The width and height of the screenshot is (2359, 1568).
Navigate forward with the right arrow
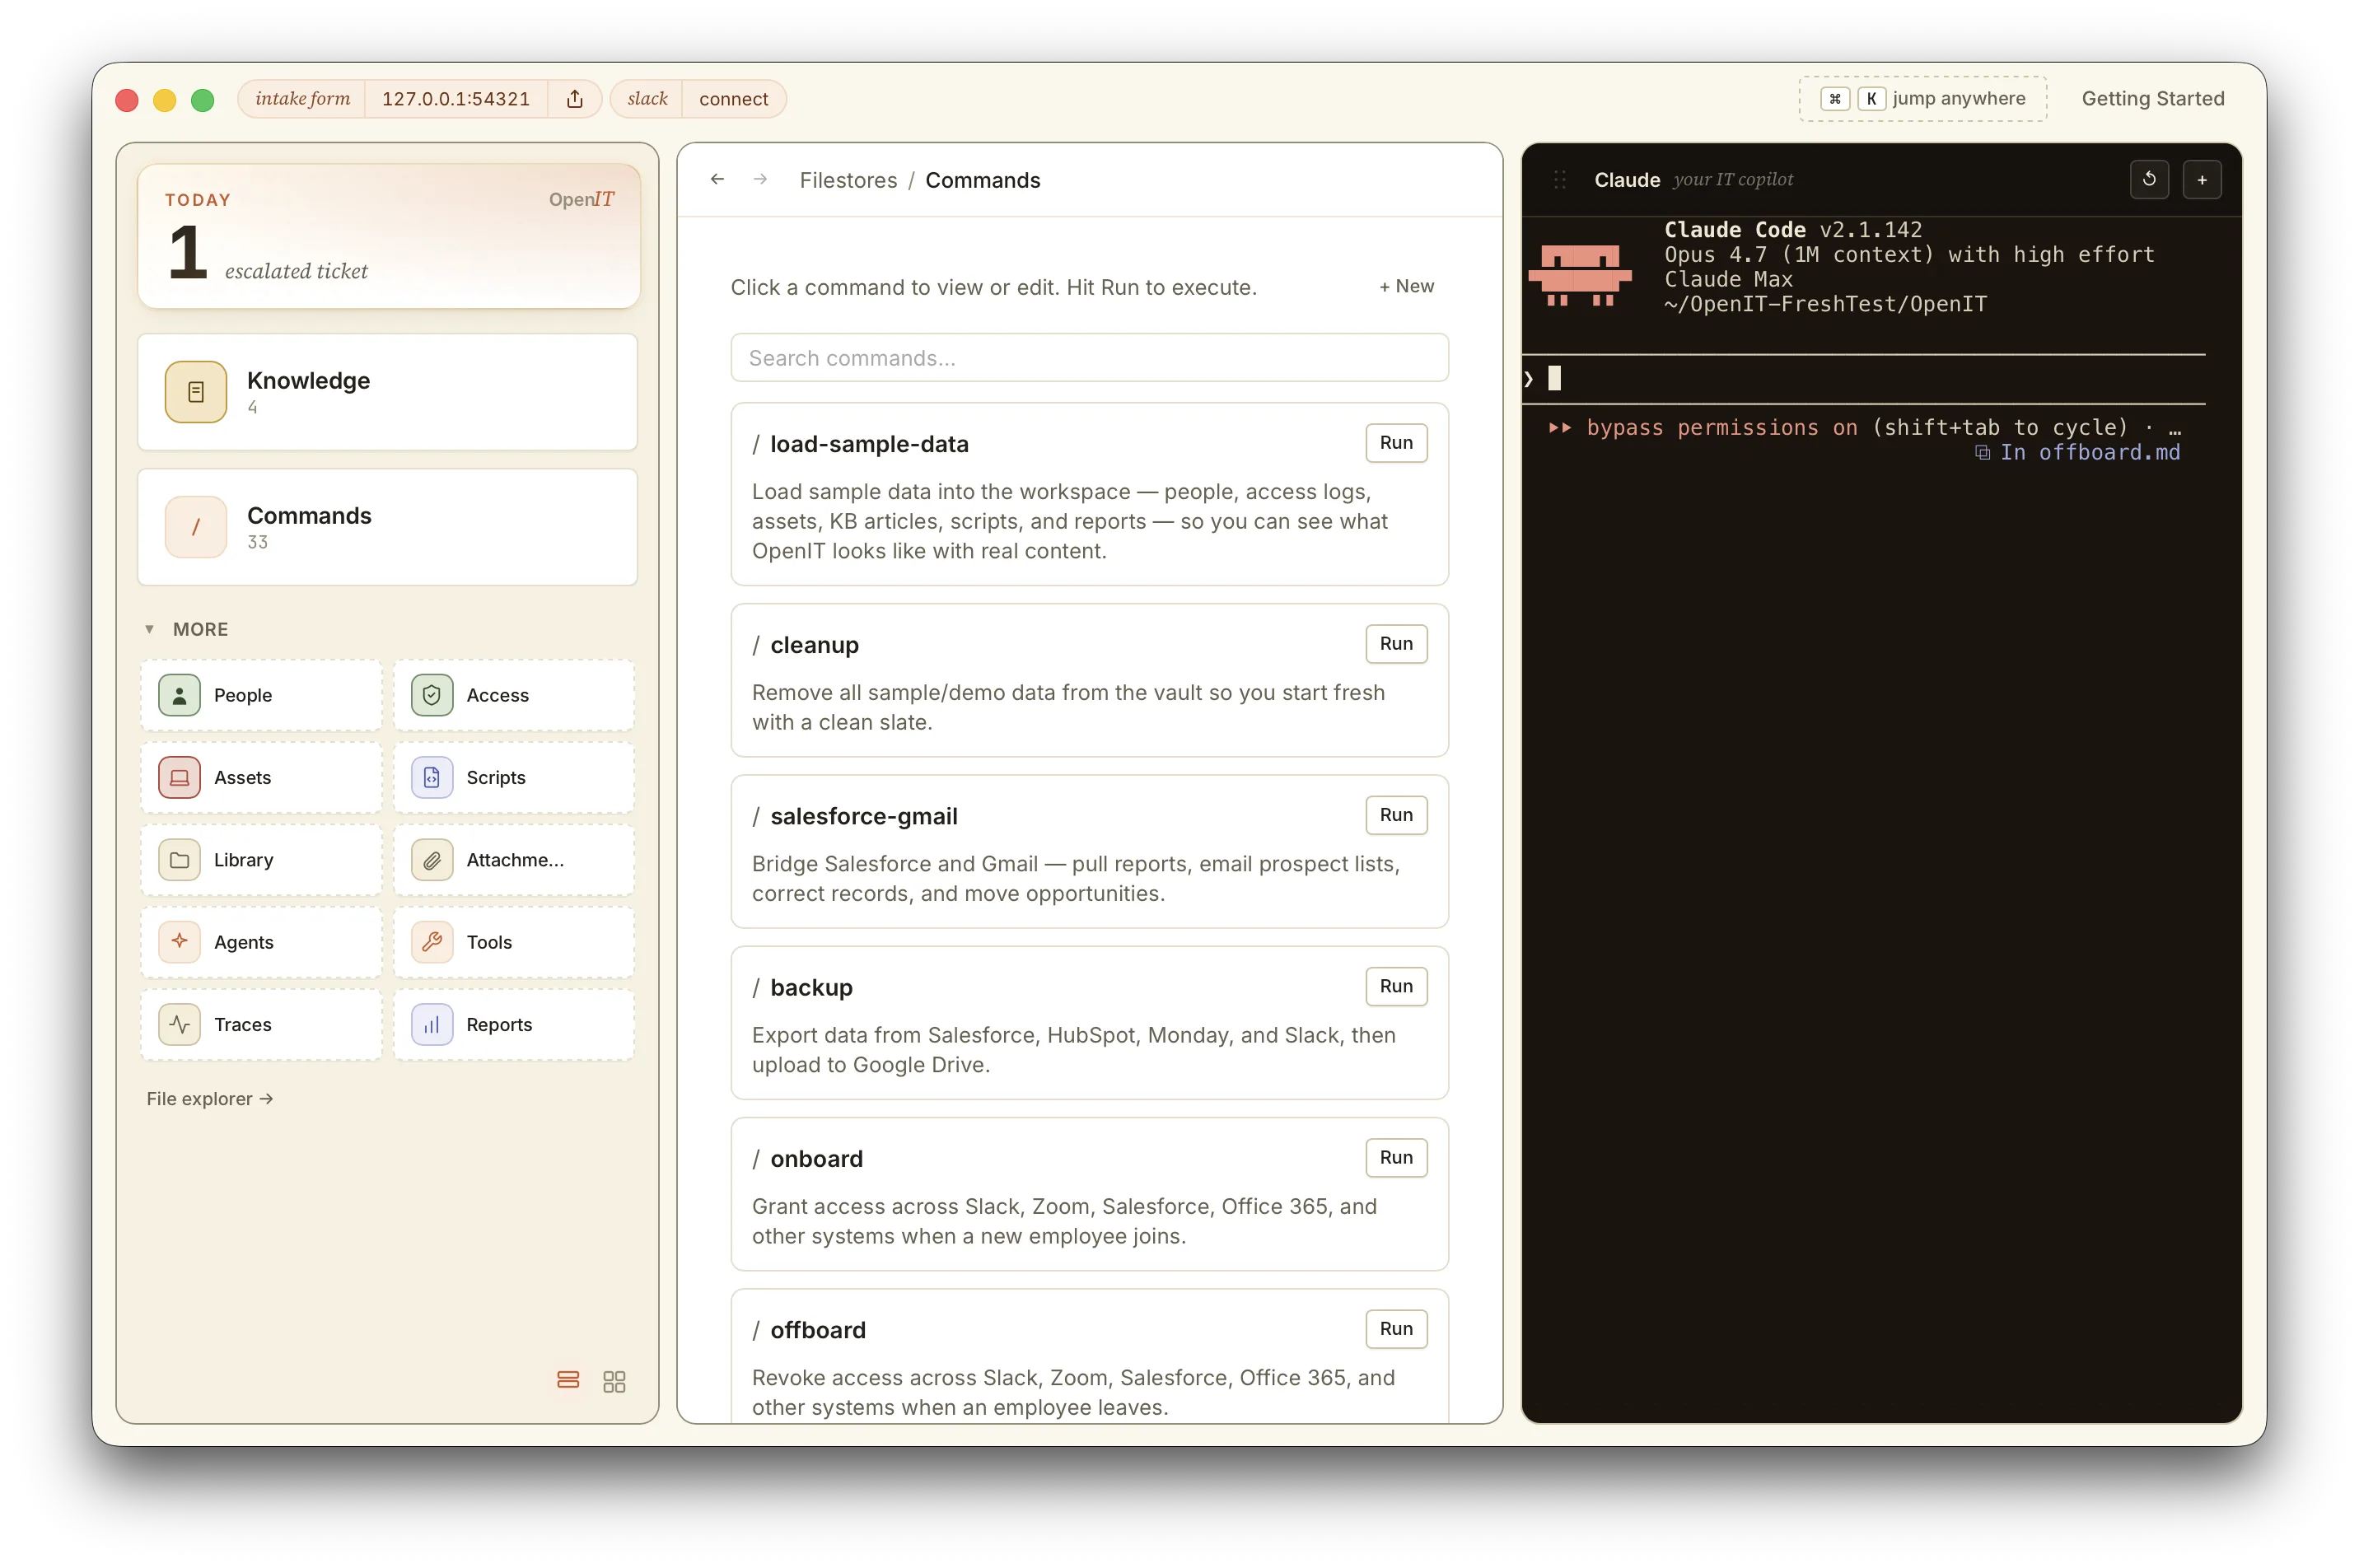coord(760,179)
